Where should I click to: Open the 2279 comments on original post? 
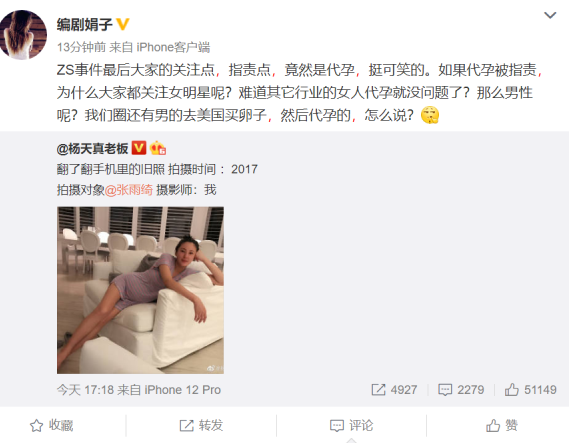tap(461, 390)
